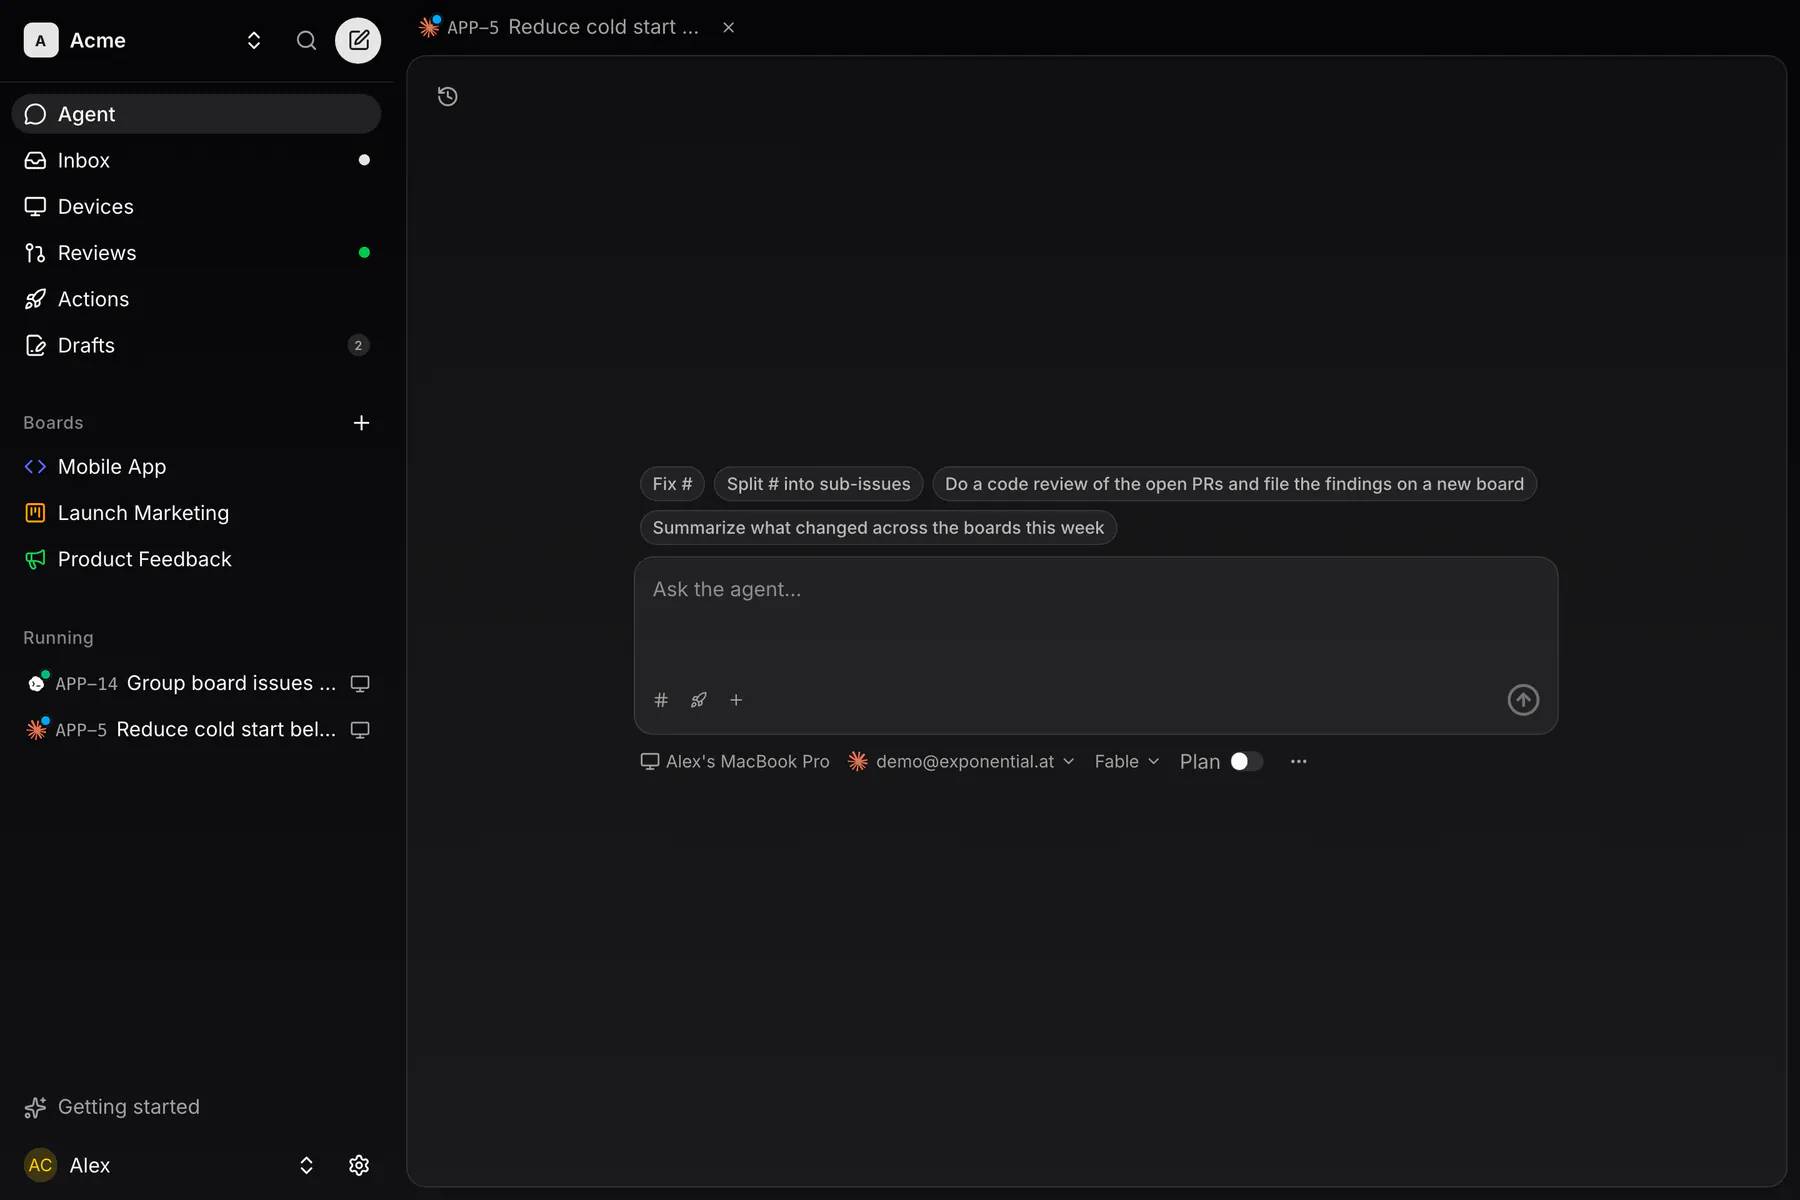Expand the Acme workspace switcher

click(x=254, y=41)
